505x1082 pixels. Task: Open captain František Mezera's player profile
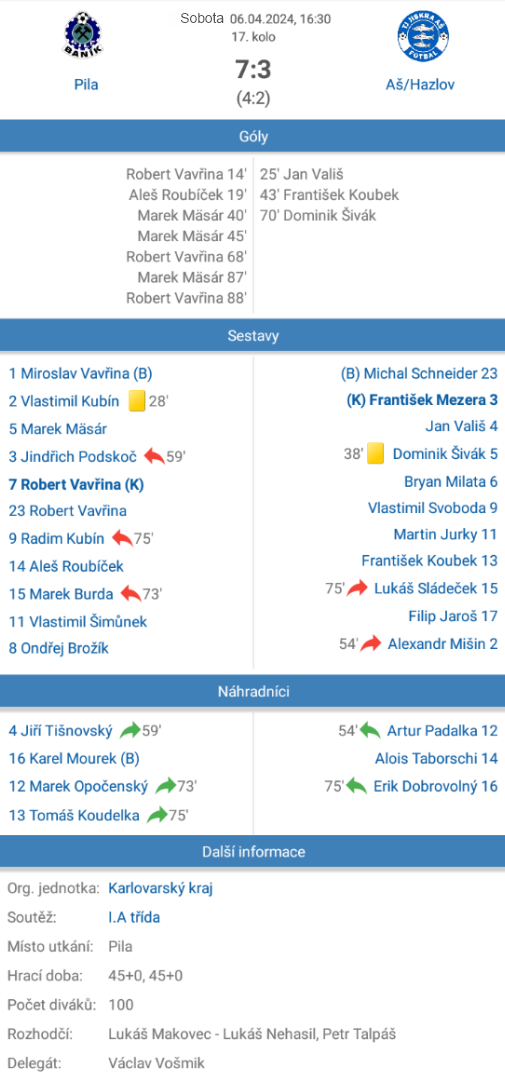click(424, 399)
